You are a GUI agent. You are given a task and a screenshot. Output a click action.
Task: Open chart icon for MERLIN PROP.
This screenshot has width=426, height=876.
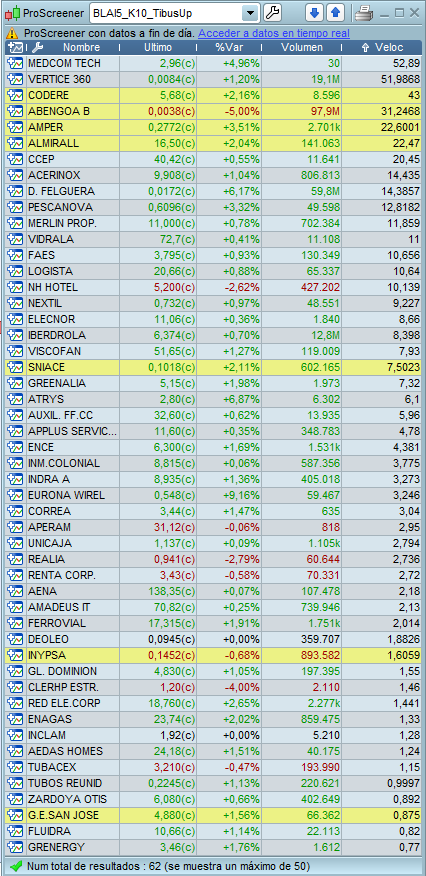(14, 223)
